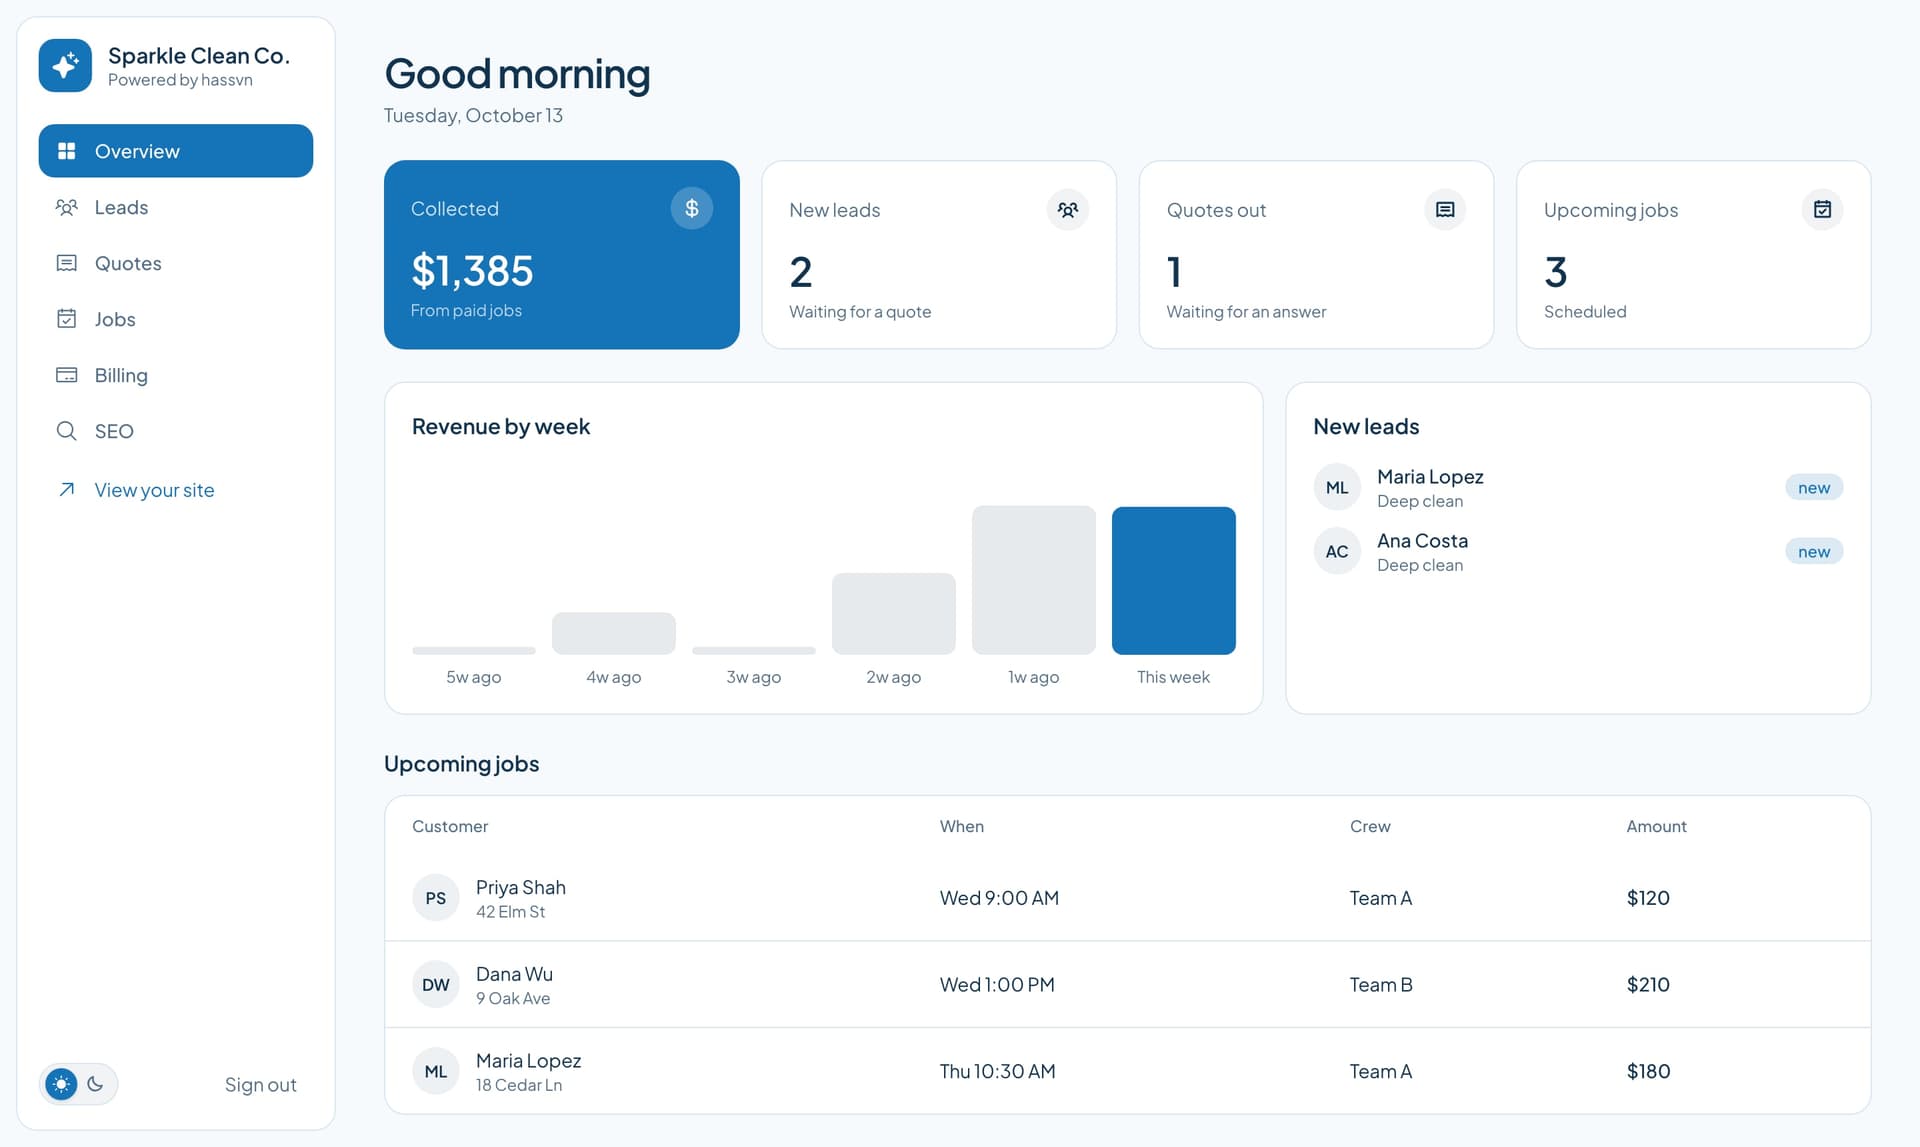Open Maria Lopez in New leads list
The width and height of the screenshot is (1920, 1147).
(x=1578, y=488)
